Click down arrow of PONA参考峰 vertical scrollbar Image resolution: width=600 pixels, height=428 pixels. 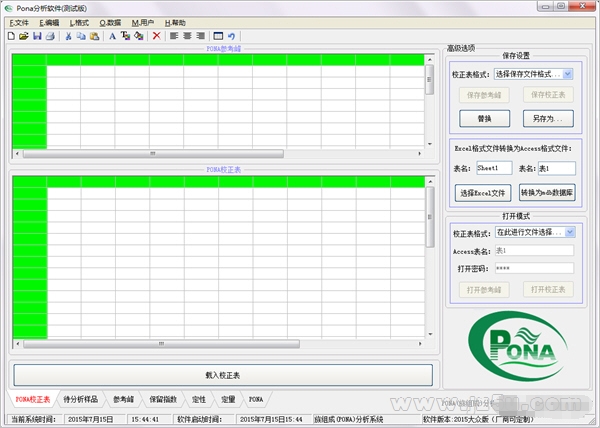tap(430, 144)
